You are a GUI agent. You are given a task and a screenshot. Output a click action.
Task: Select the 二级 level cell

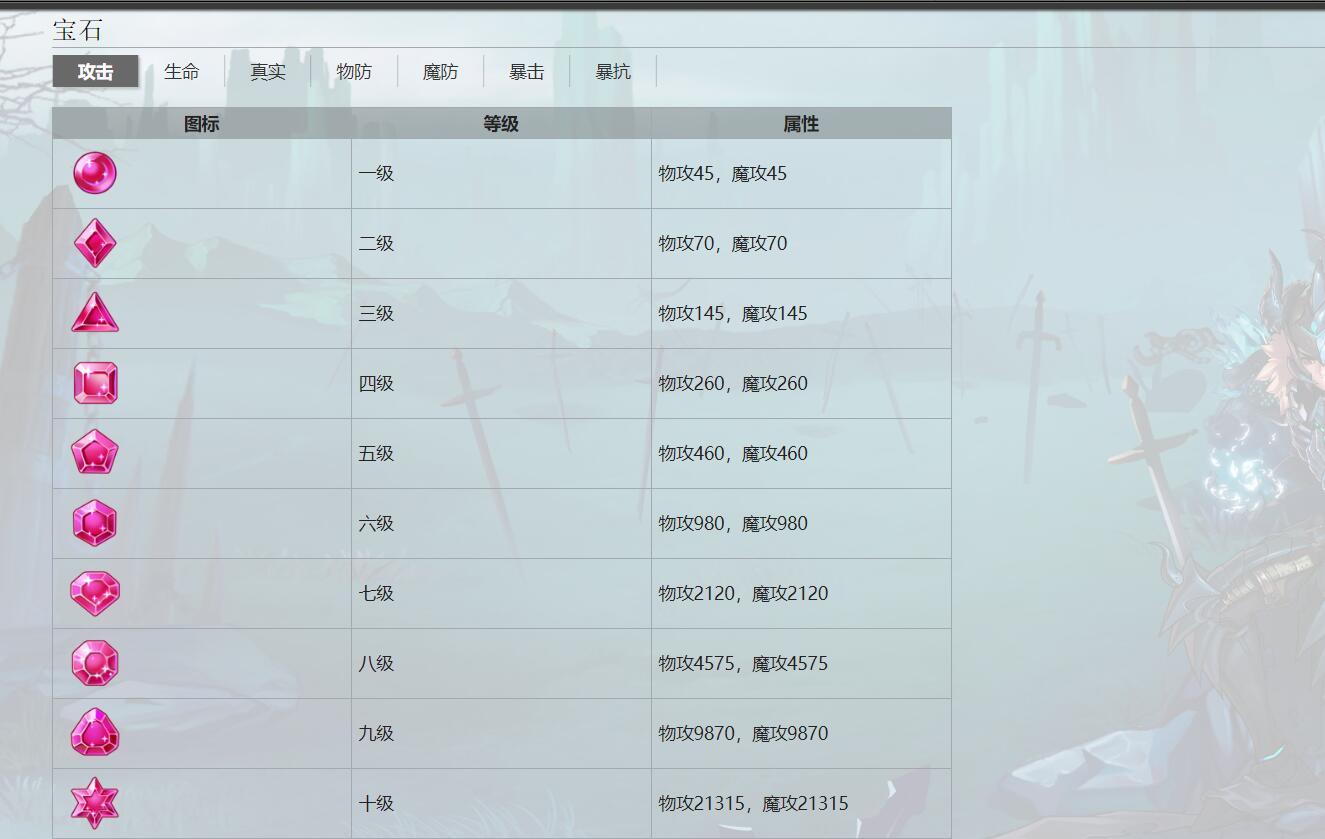501,244
